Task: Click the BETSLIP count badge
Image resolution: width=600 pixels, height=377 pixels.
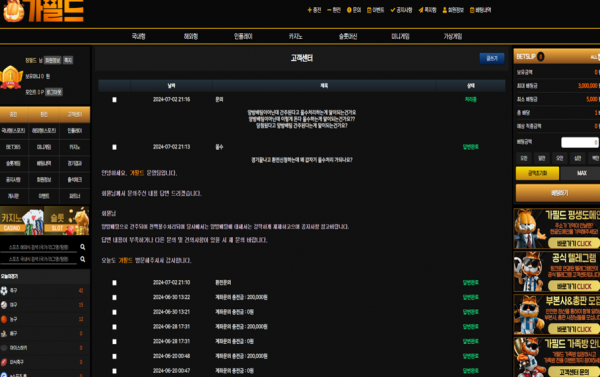Action: pos(540,57)
